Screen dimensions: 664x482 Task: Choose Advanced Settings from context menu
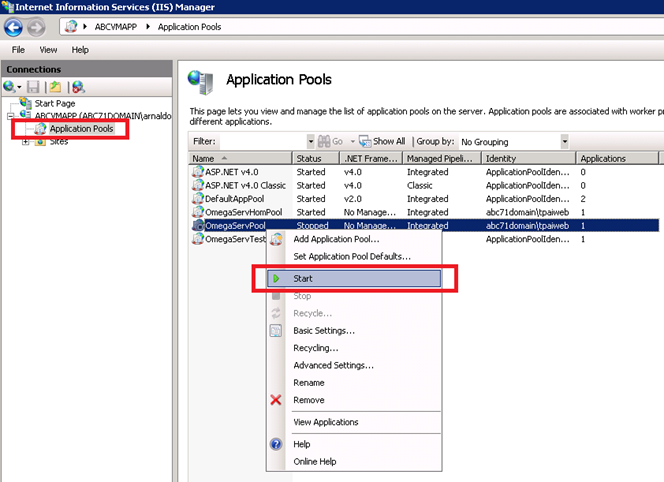[x=354, y=365]
